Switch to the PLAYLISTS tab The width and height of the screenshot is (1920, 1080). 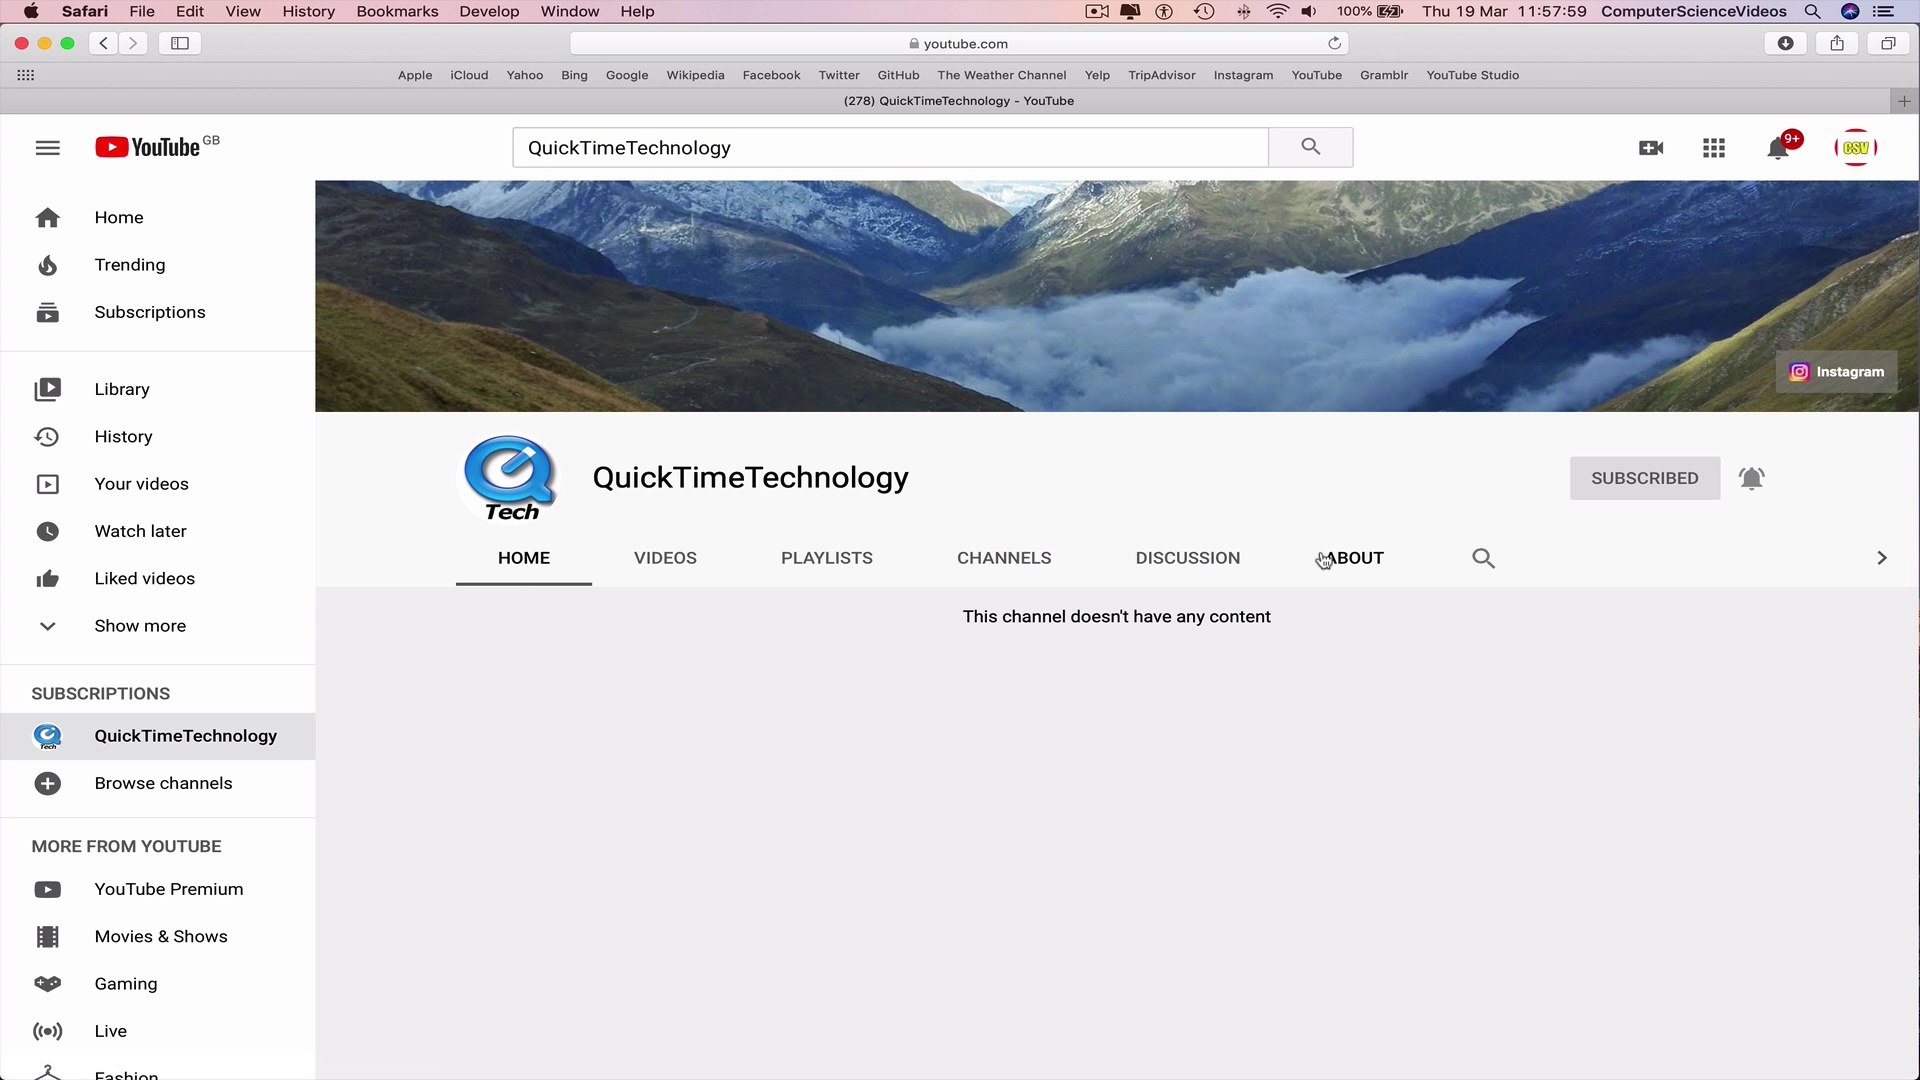pos(826,558)
